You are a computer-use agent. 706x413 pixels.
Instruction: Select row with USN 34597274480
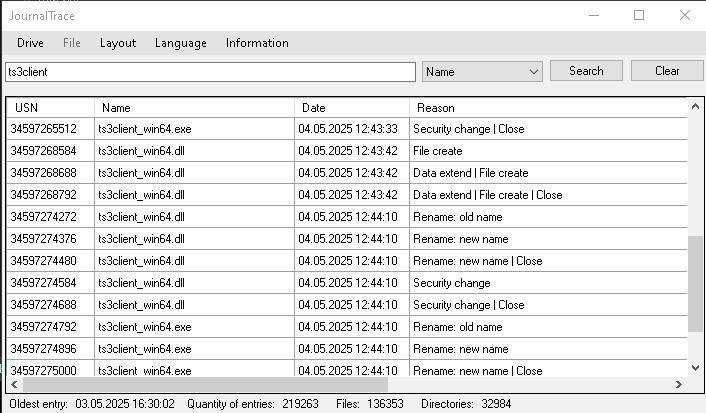(347, 261)
